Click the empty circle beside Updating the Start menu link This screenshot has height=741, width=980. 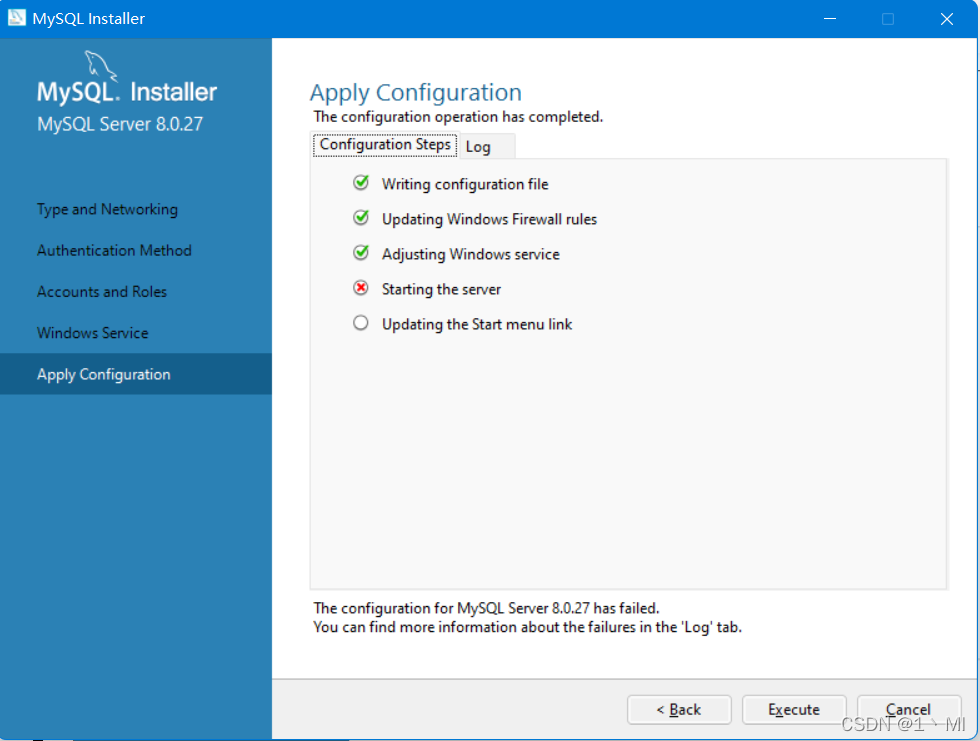pos(361,323)
